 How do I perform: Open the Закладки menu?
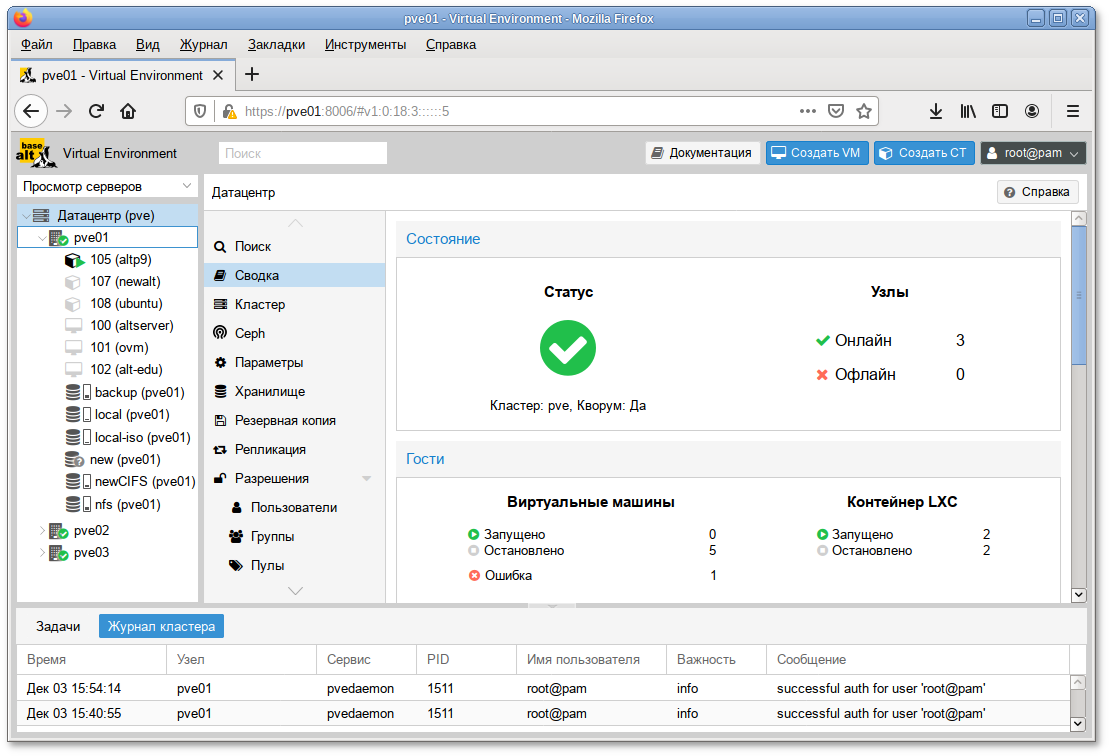pos(277,45)
